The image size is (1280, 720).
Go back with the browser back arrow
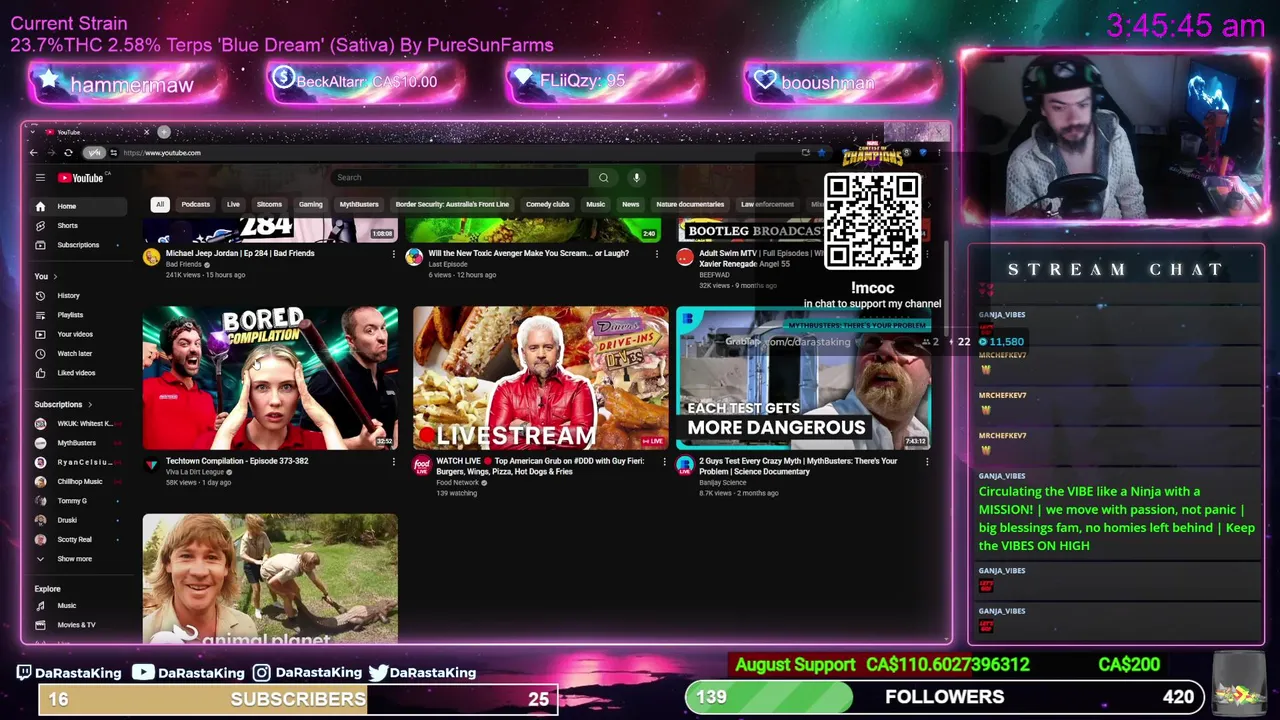point(33,153)
